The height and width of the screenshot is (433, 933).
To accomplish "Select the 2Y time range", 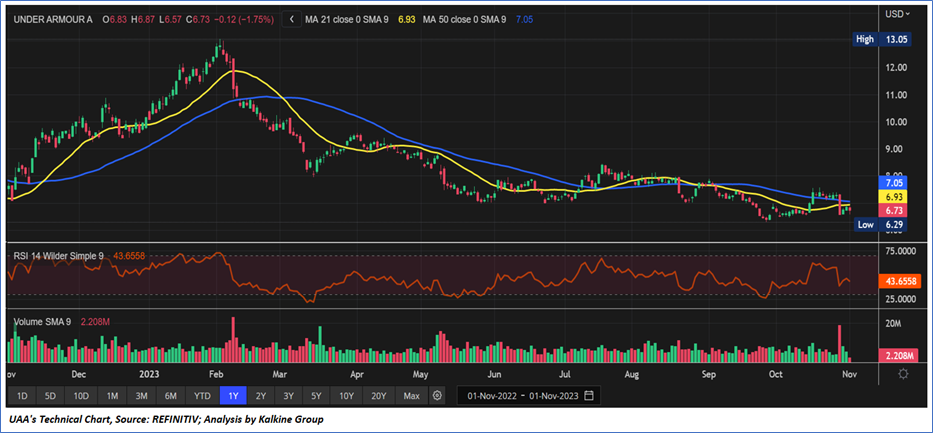I will click(261, 396).
